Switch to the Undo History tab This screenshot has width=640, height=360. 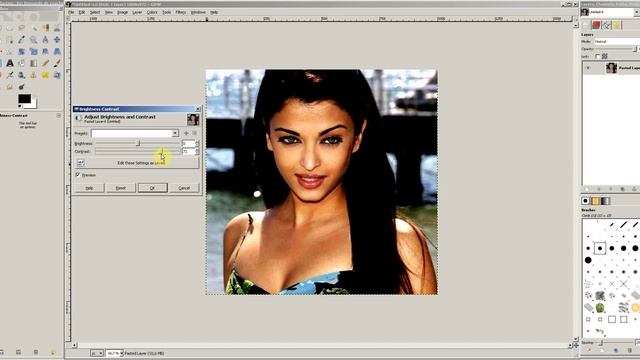click(x=617, y=25)
